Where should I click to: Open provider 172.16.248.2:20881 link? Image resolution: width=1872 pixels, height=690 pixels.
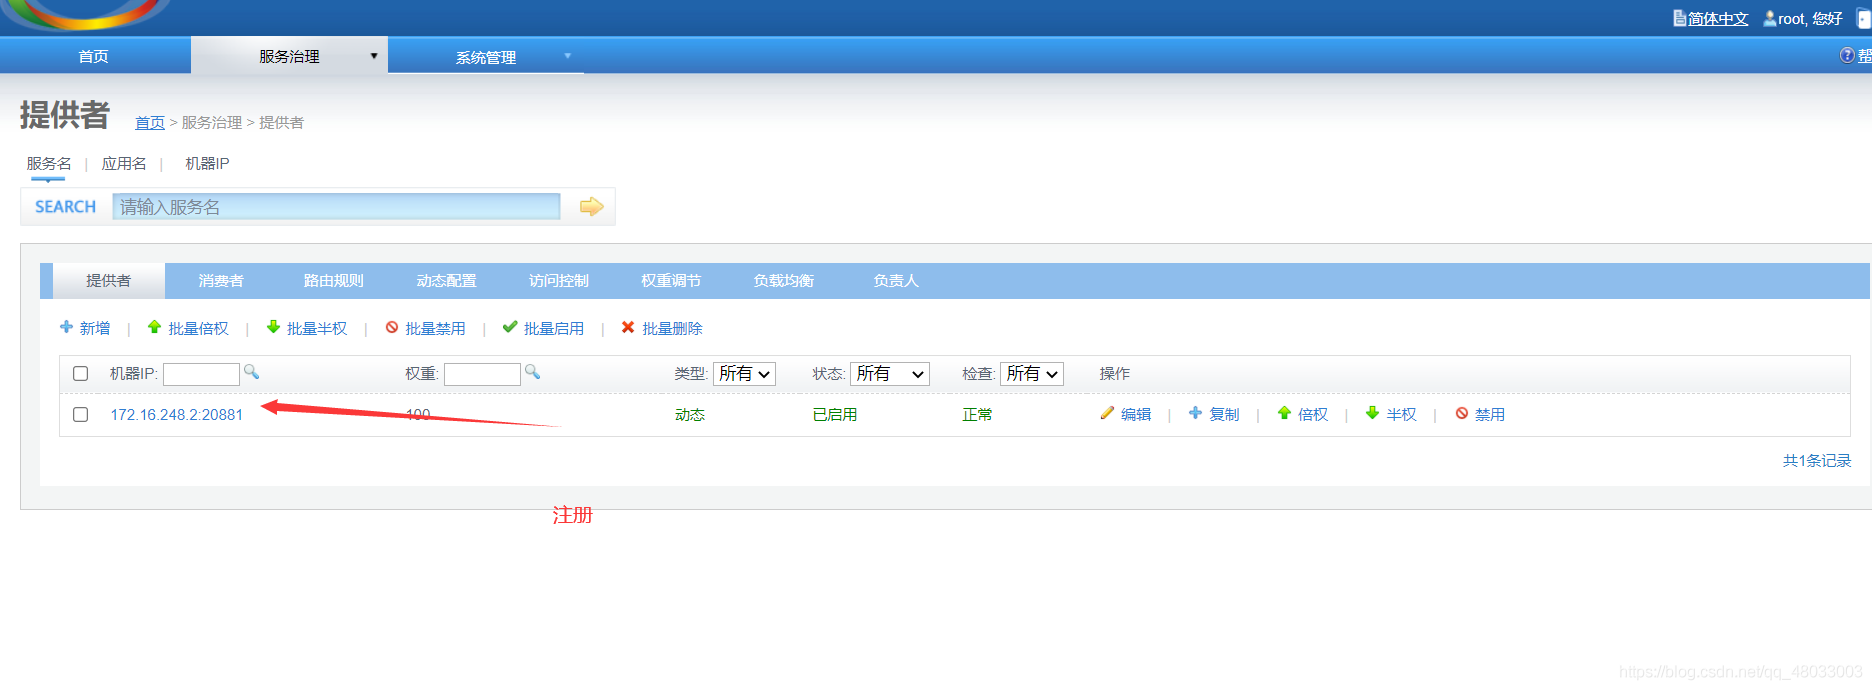click(x=177, y=414)
